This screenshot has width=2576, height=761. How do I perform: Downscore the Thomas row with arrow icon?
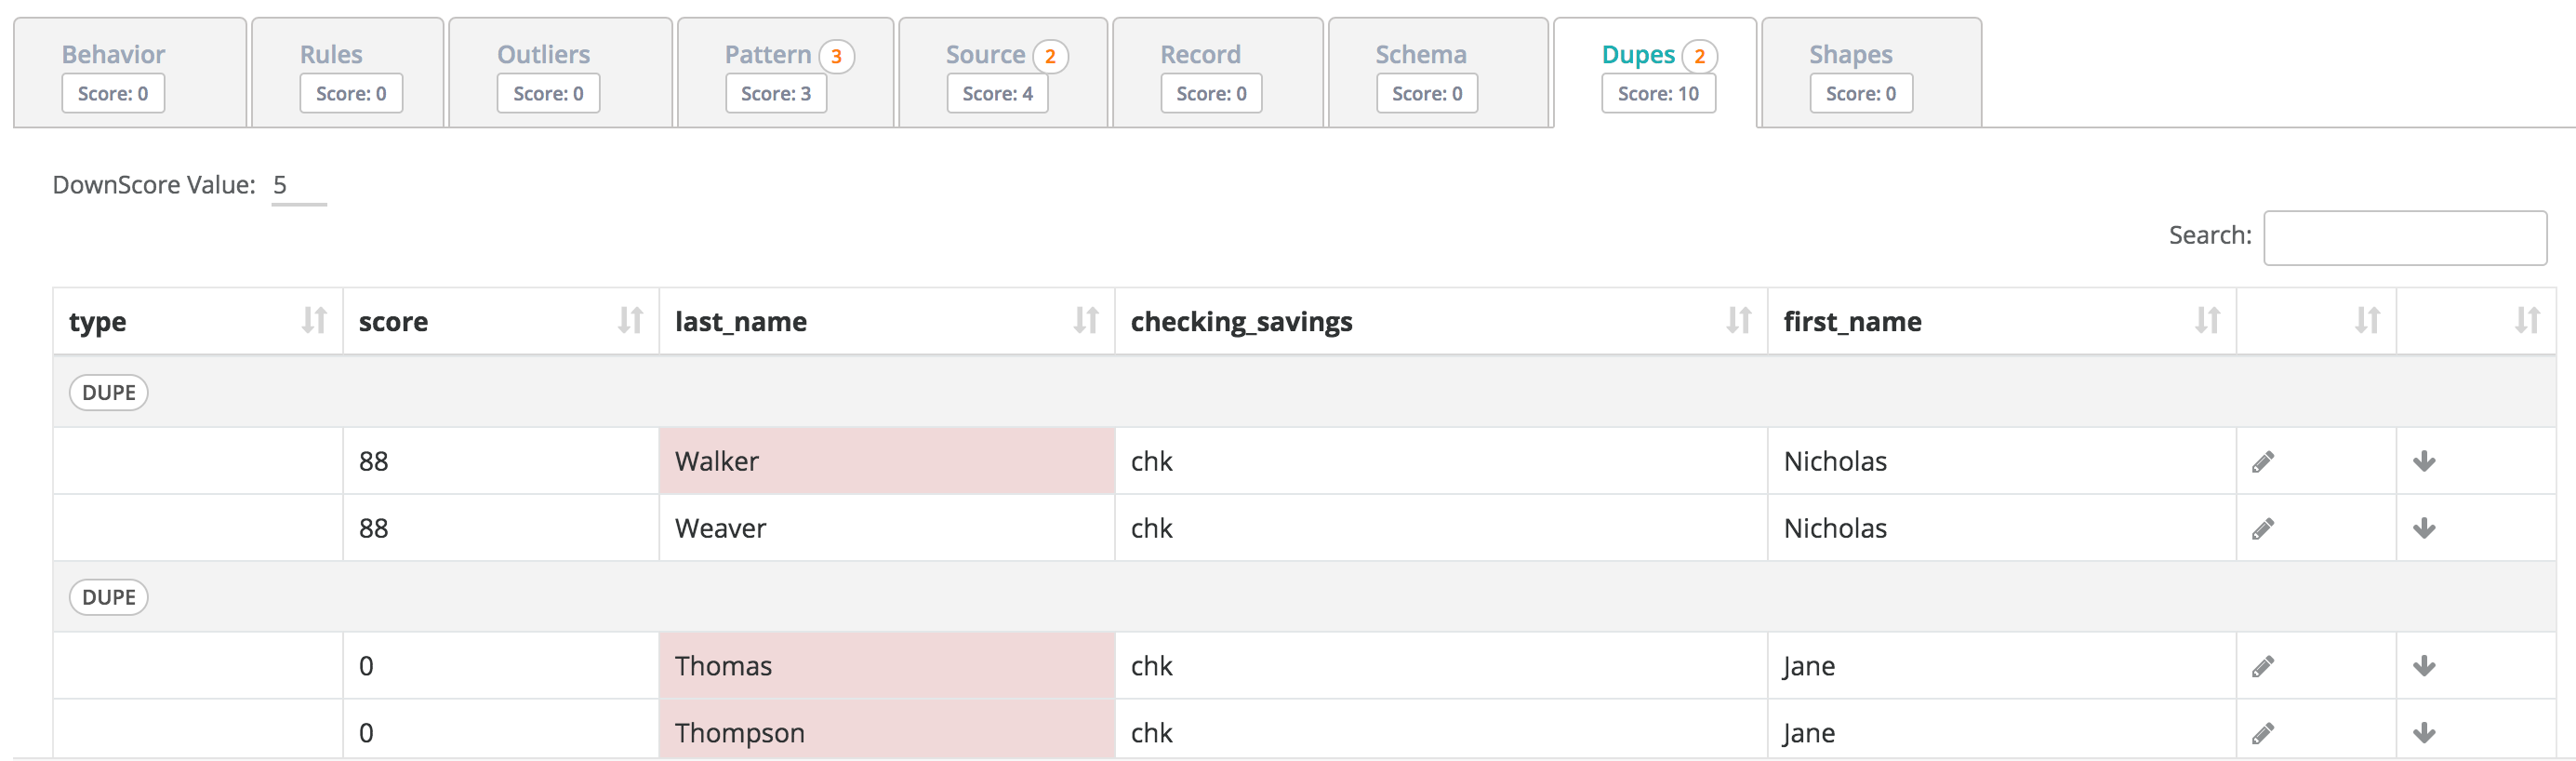point(2424,666)
